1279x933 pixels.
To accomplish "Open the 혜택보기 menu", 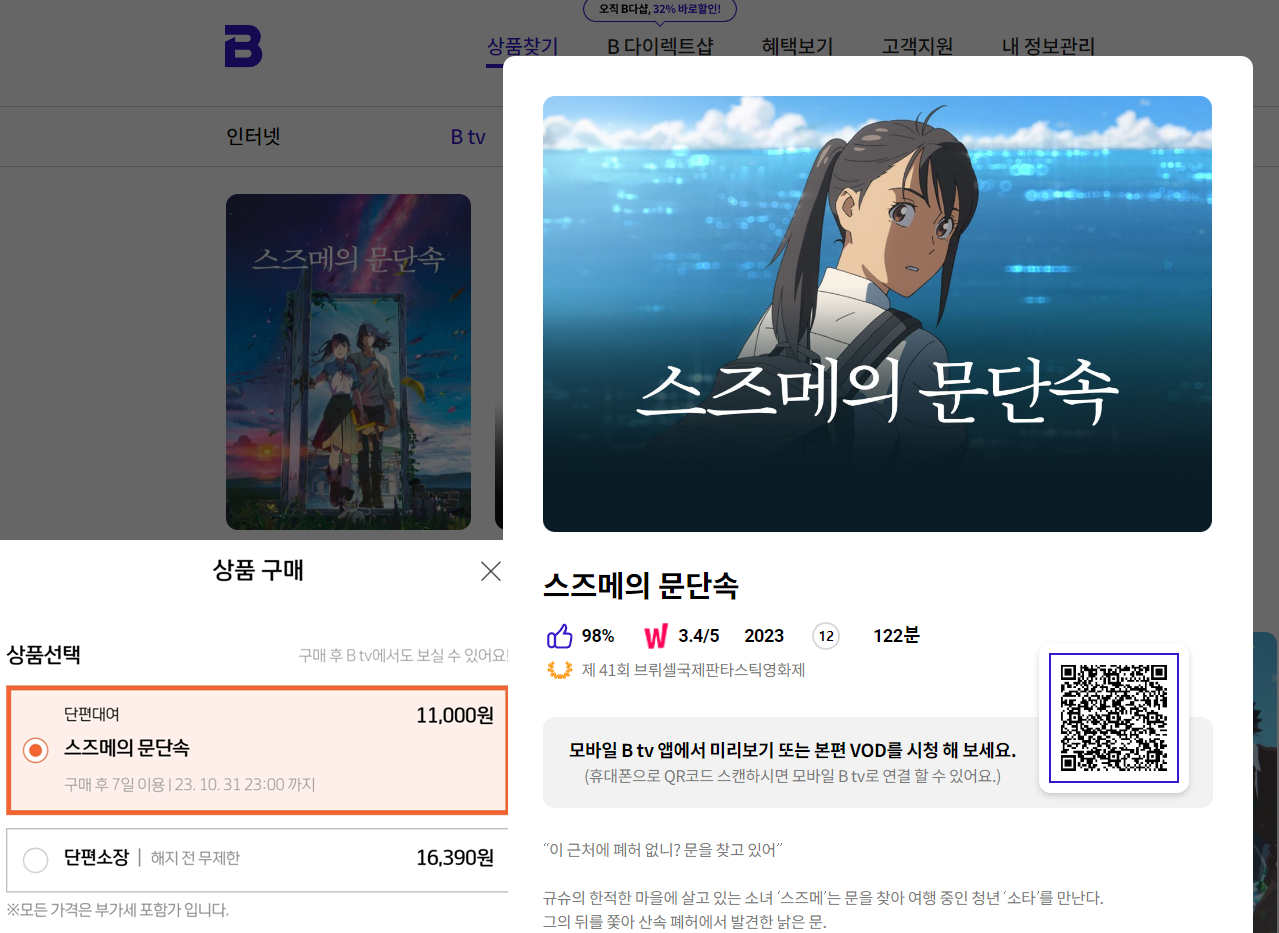I will click(x=797, y=46).
